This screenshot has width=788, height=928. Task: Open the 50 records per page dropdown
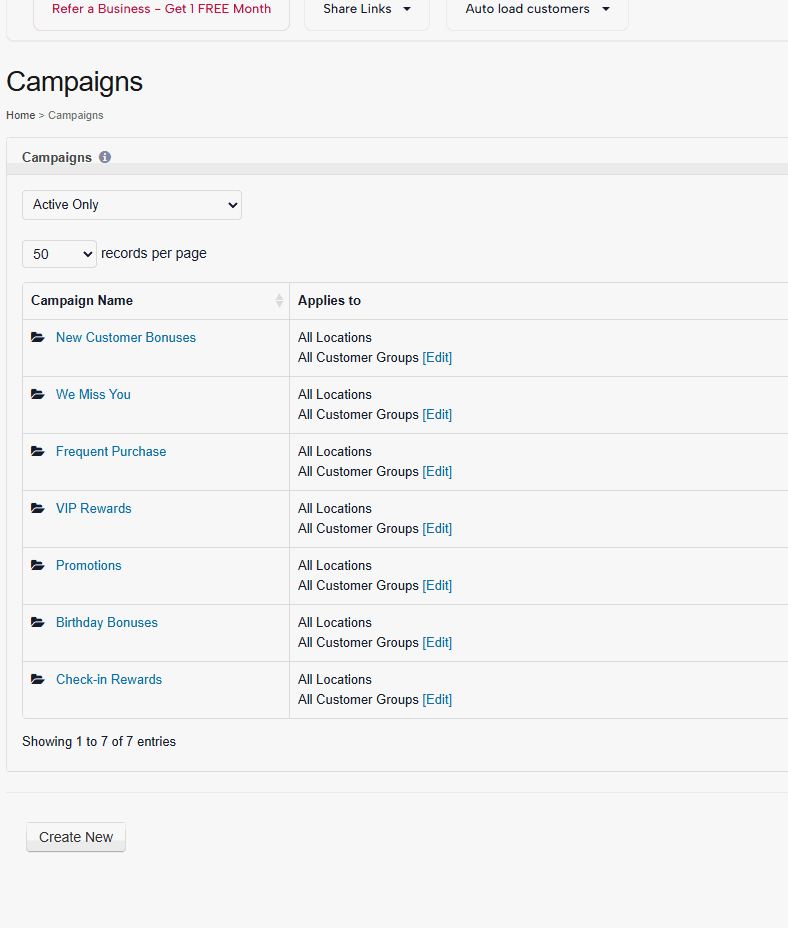click(x=59, y=254)
